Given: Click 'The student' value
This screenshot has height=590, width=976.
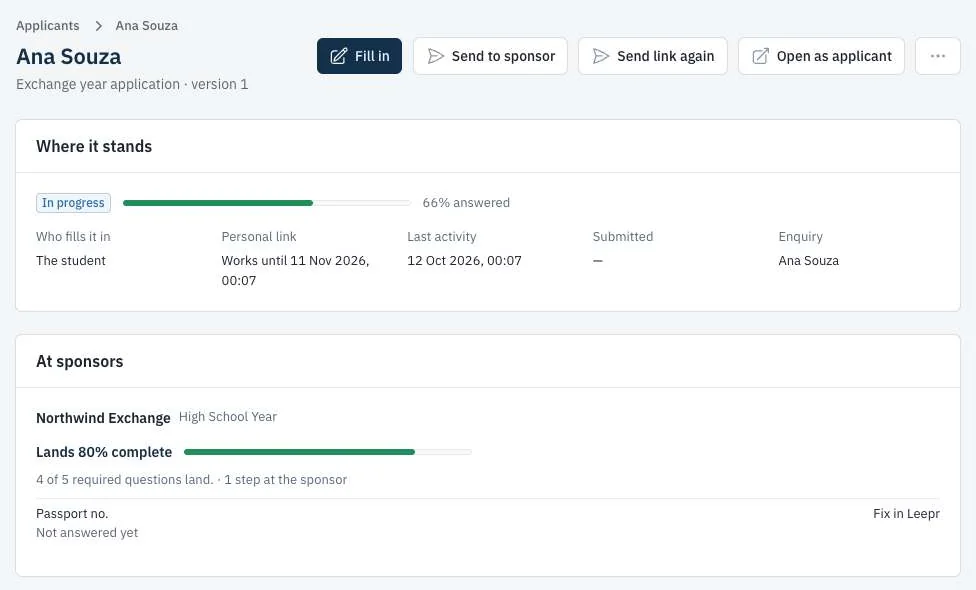Looking at the screenshot, I should tap(71, 261).
